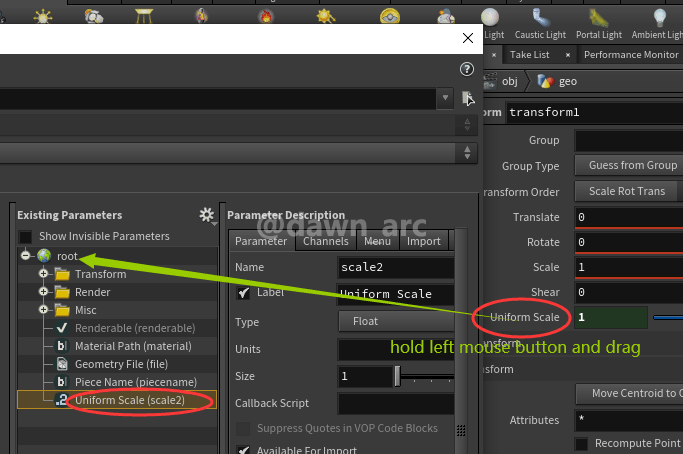Click the Move Centroid to Origin button

pyautogui.click(x=629, y=393)
